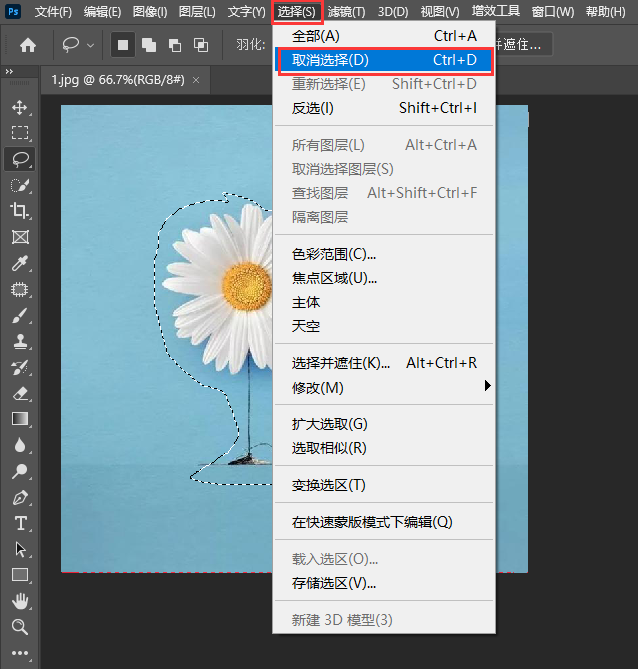The width and height of the screenshot is (638, 669).
Task: Open the Edit Toolbar three-dots menu
Action: 20,653
